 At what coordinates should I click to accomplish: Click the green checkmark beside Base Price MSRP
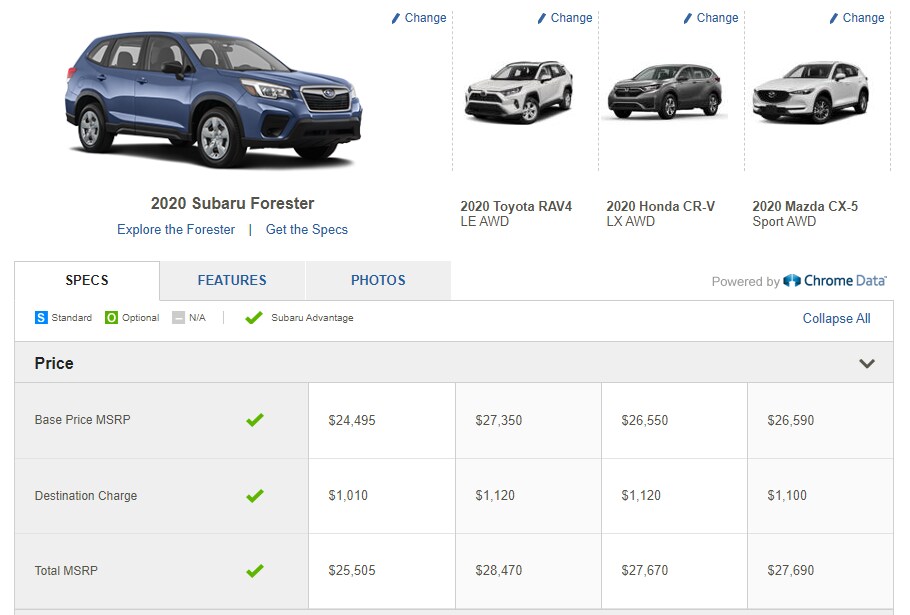click(255, 419)
